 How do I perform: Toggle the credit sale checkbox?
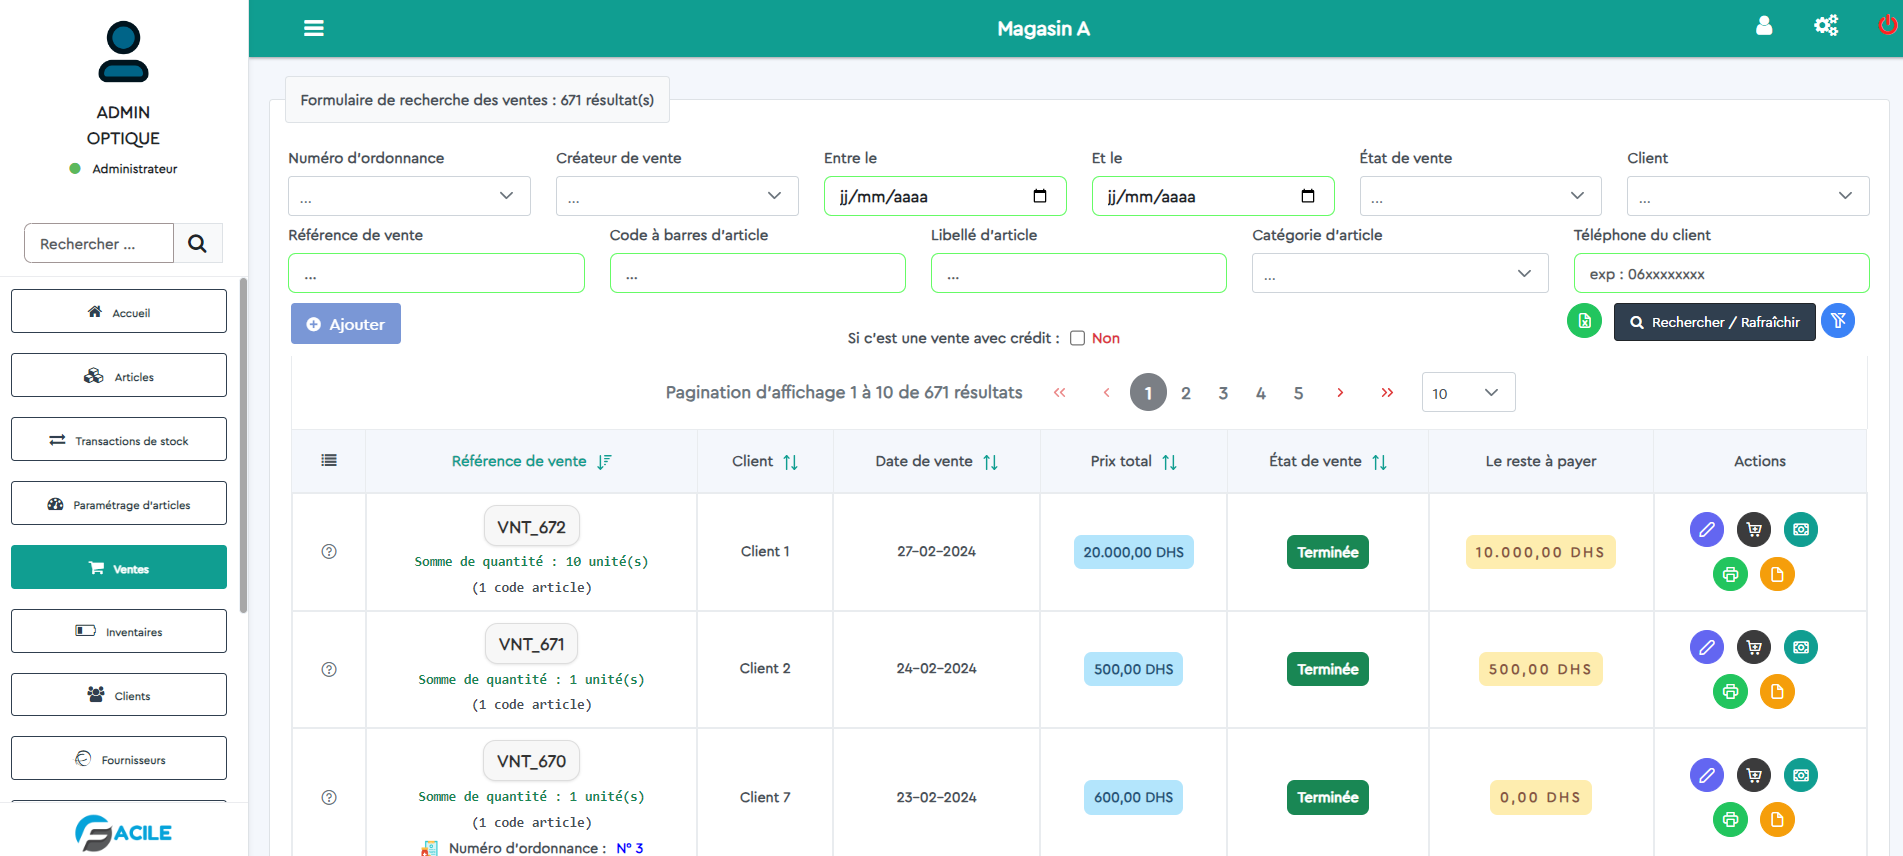pos(1078,338)
